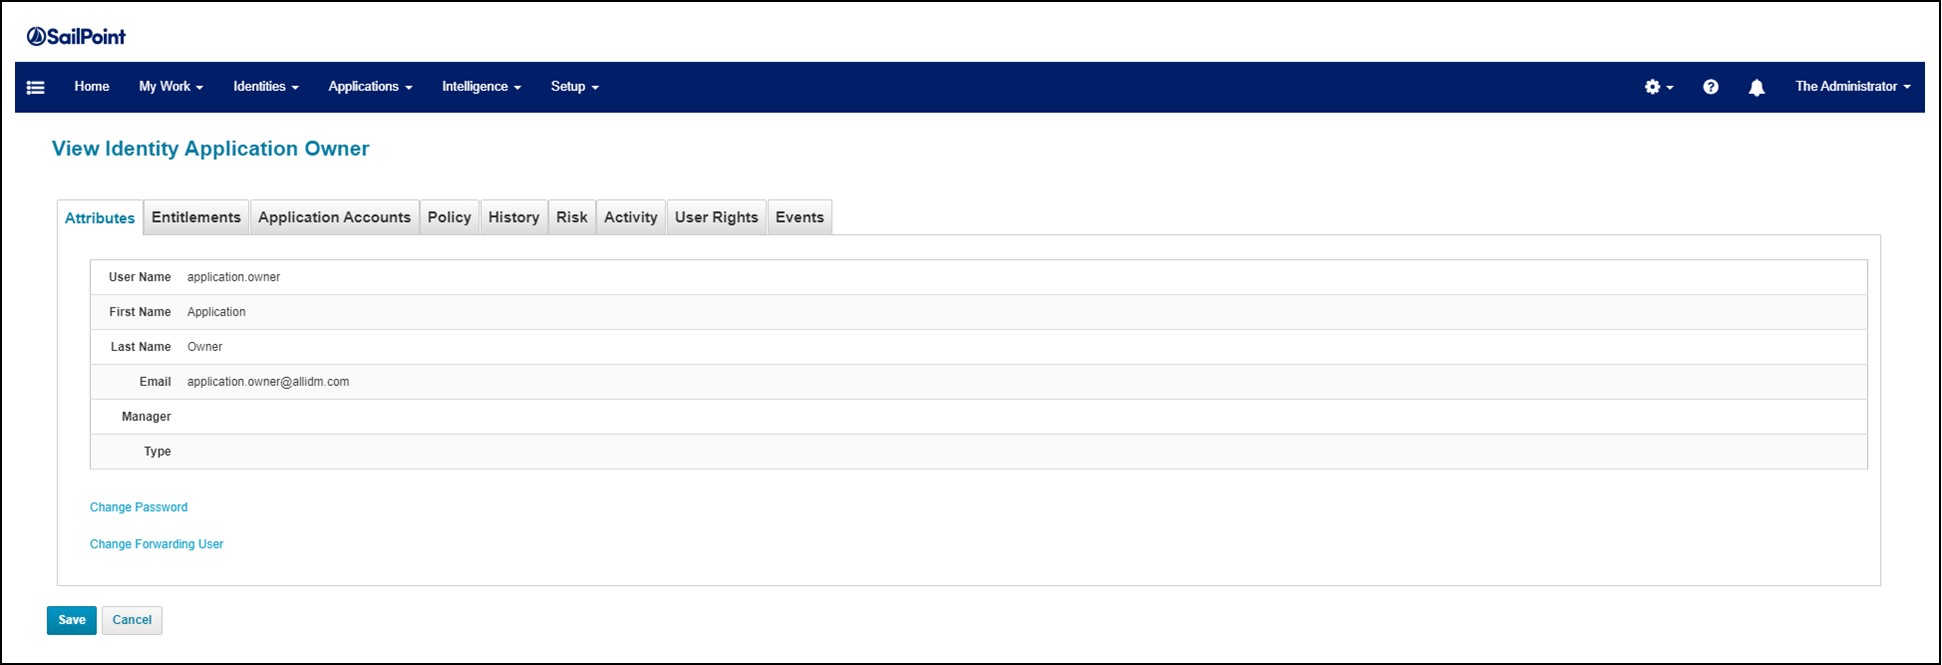1942x665 pixels.
Task: Open the Intelligence dropdown menu
Action: [x=481, y=87]
